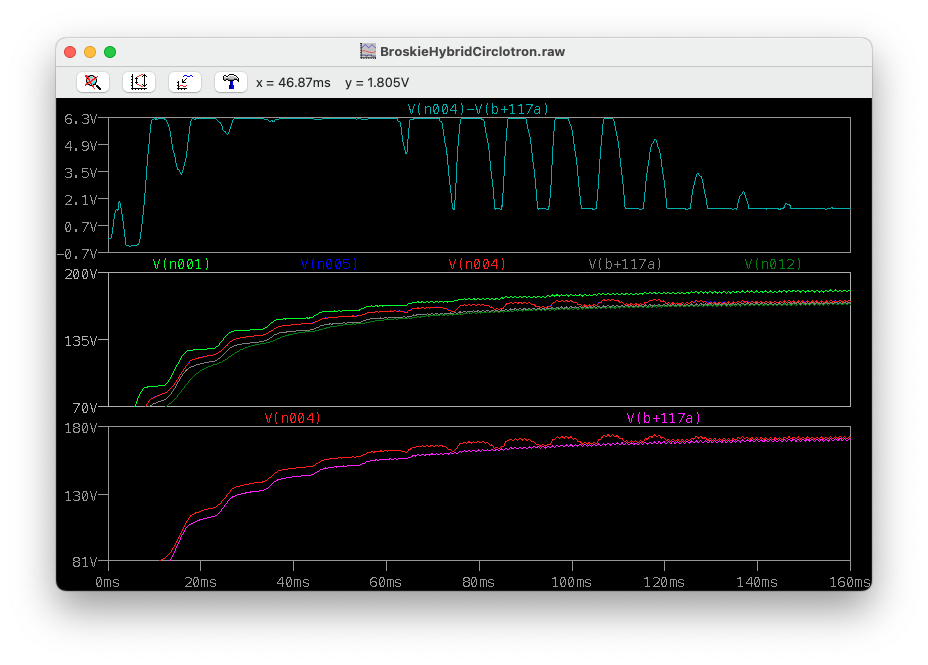Click the 130V bottom-pane axis label
The width and height of the screenshot is (928, 665).
[80, 496]
